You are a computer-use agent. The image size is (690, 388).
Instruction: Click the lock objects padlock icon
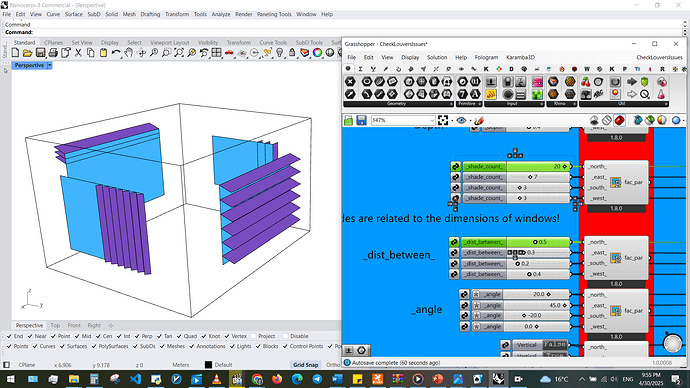292,53
